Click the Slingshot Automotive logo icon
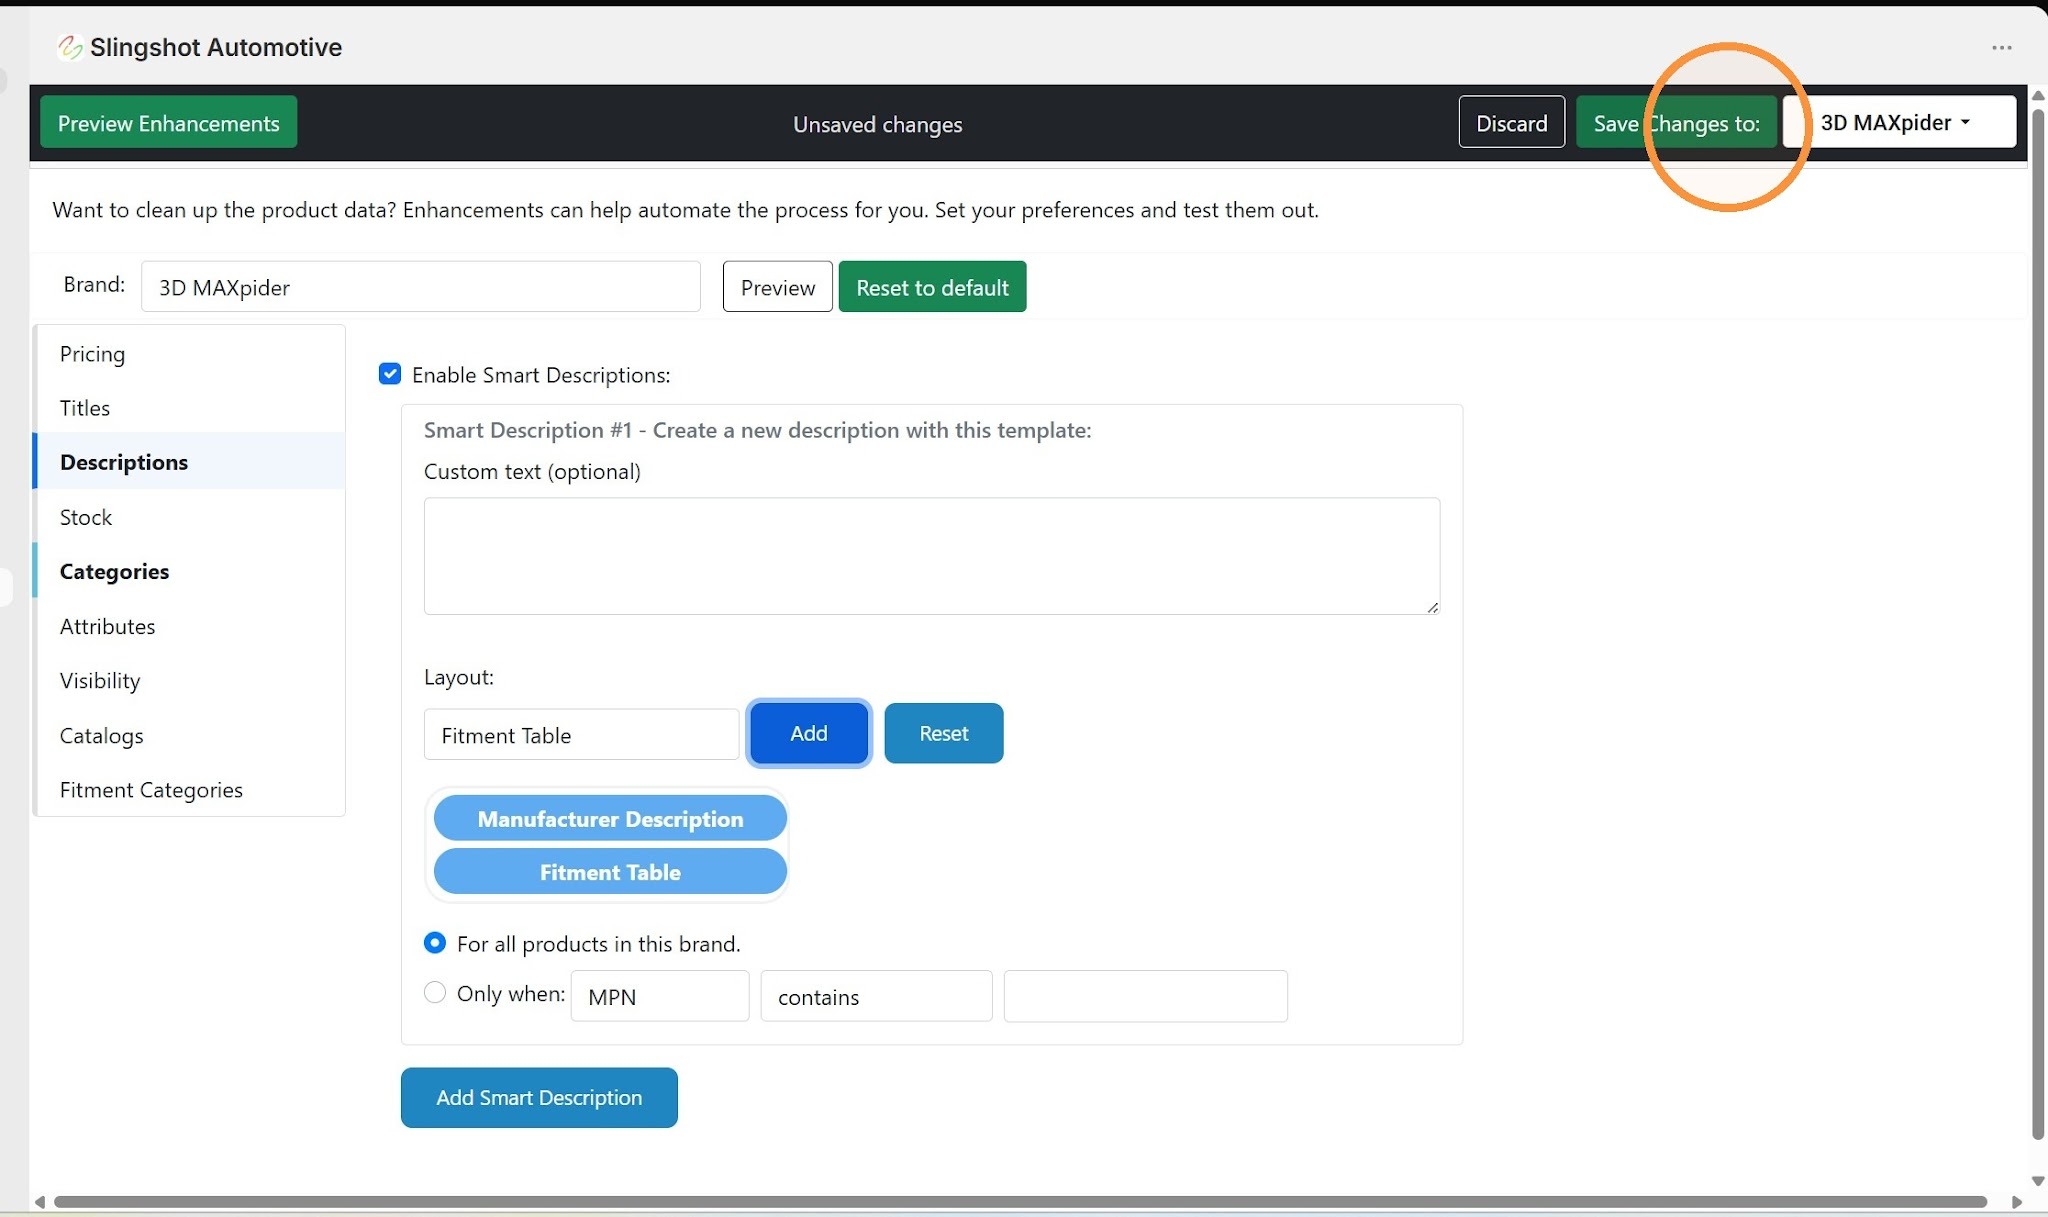 coord(69,47)
